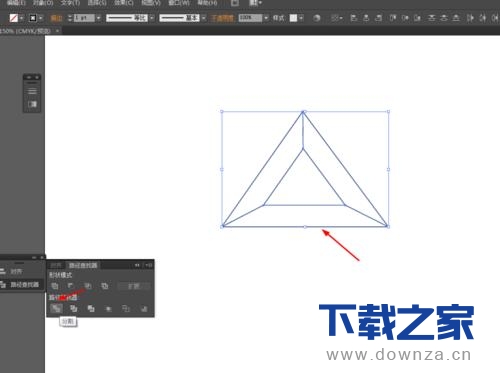This screenshot has width=500, height=373.
Task: Open the stroke weight dropdown
Action: (98, 18)
